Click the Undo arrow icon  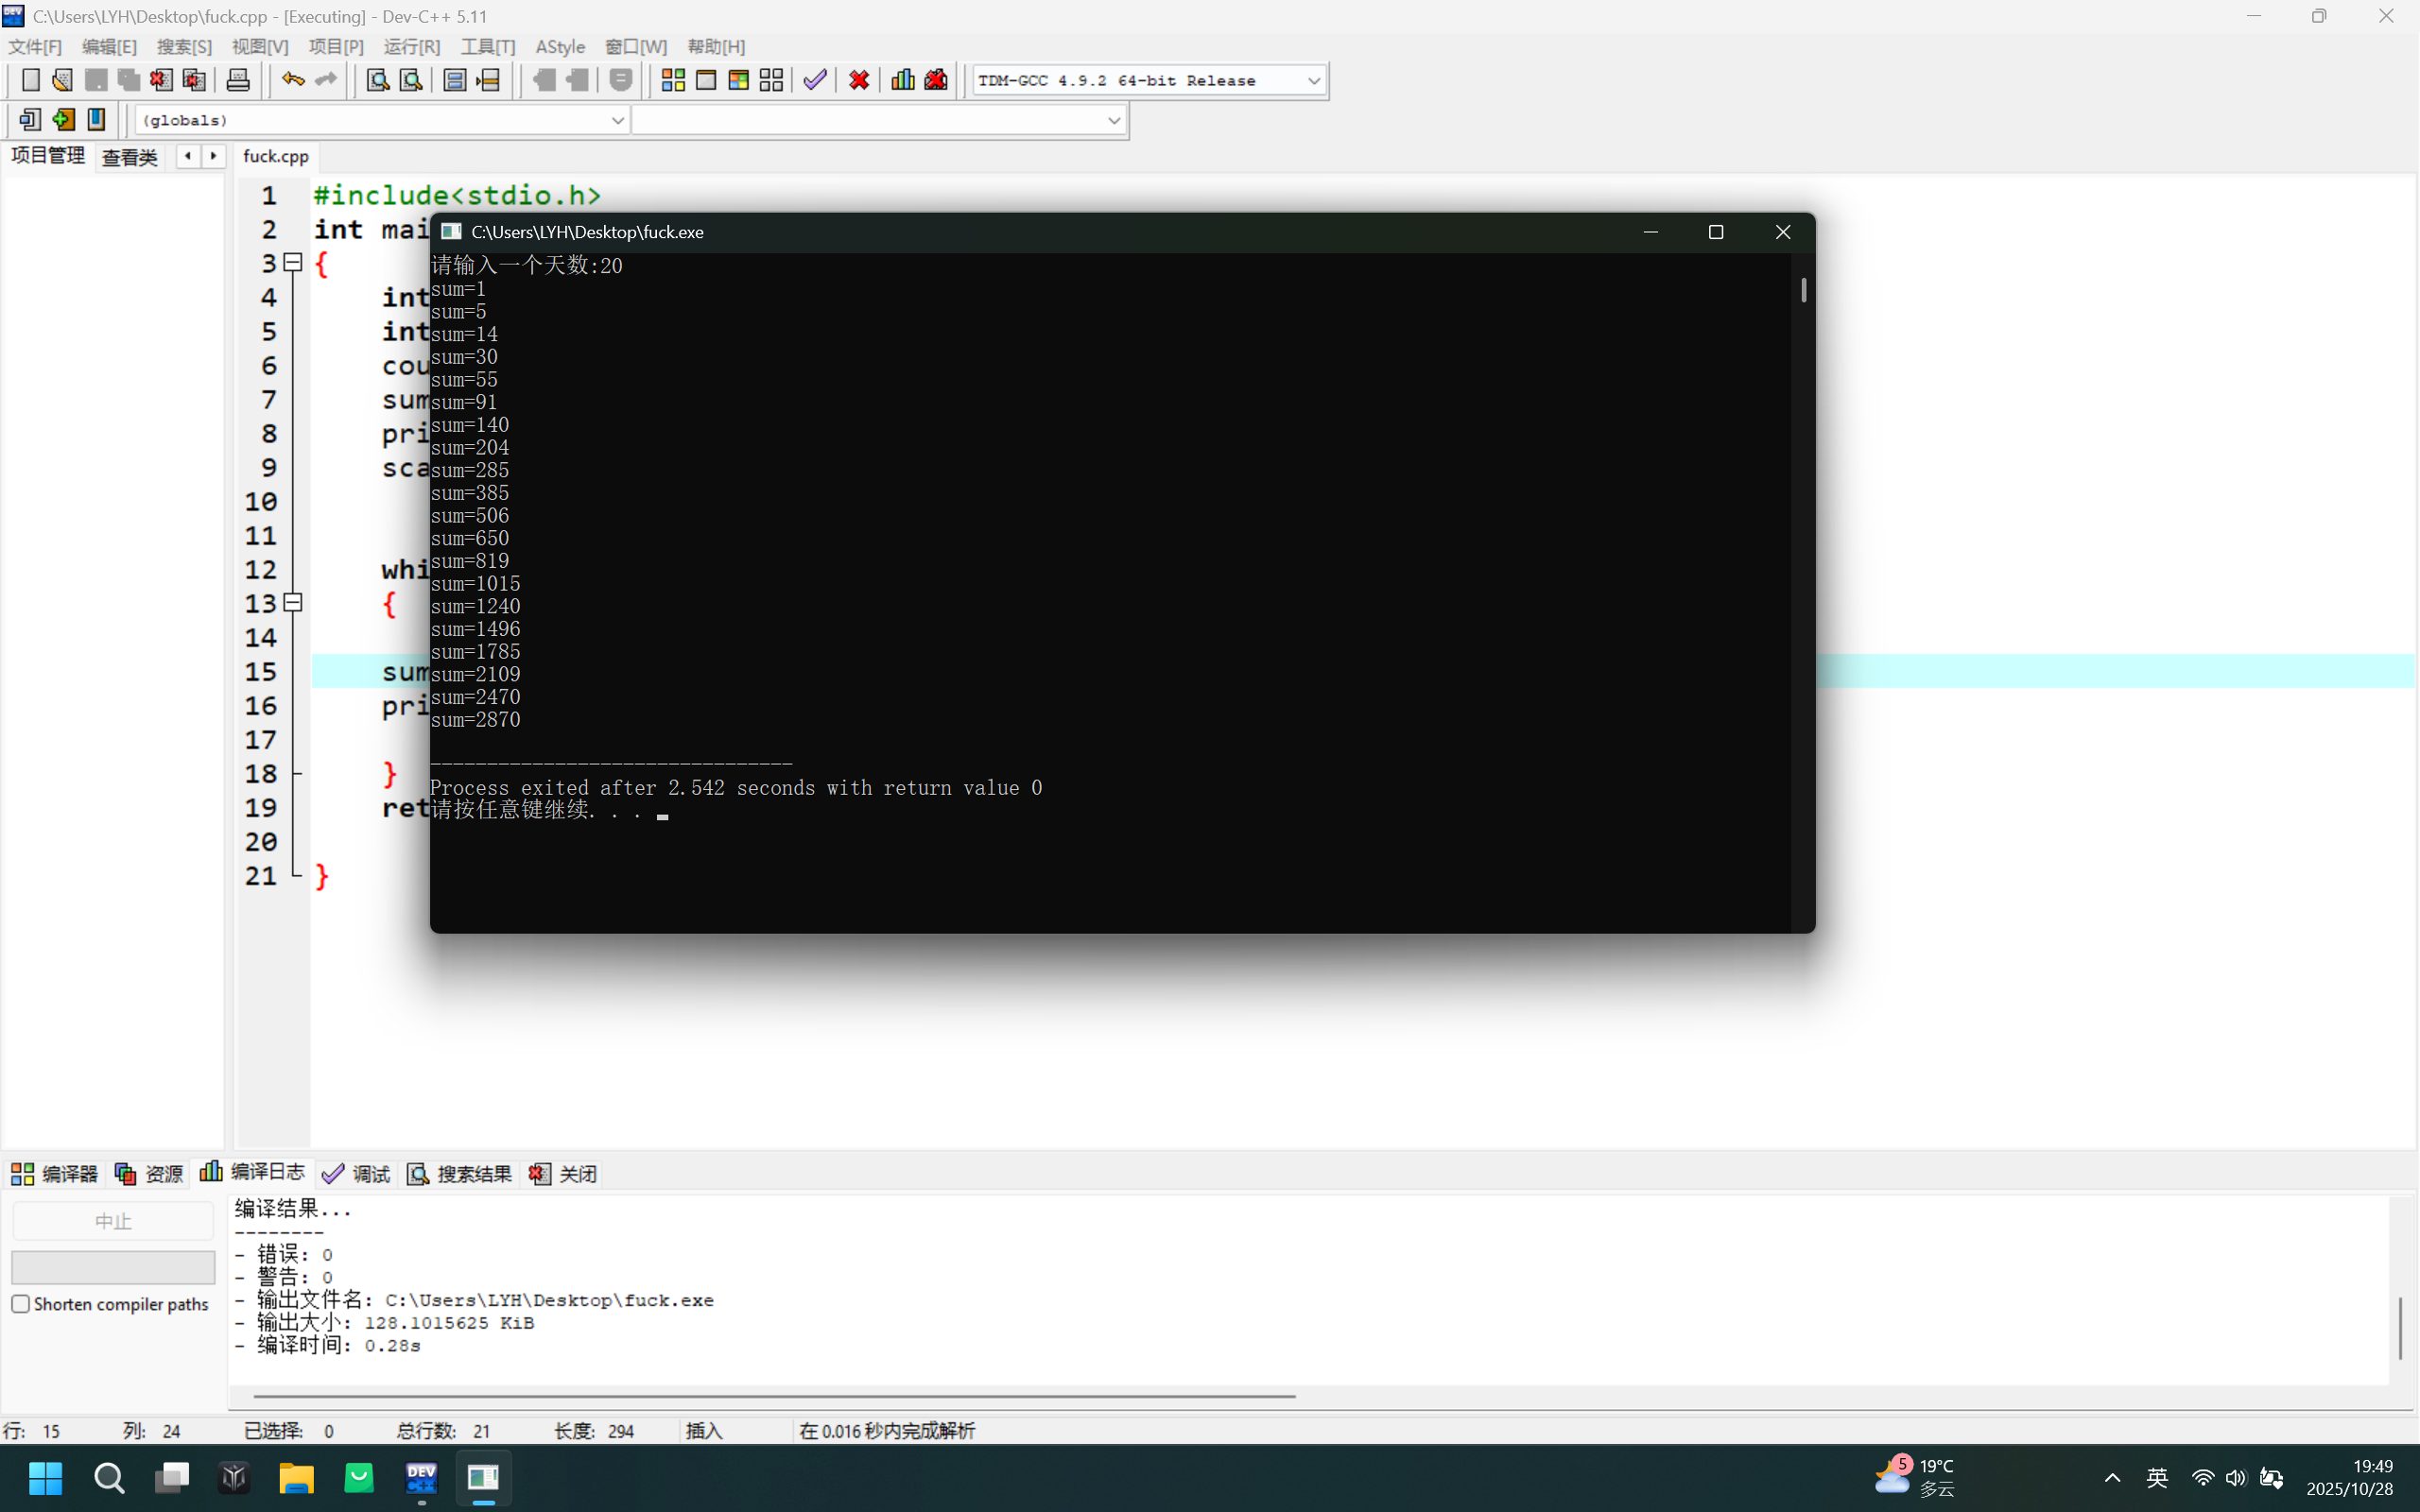[292, 80]
